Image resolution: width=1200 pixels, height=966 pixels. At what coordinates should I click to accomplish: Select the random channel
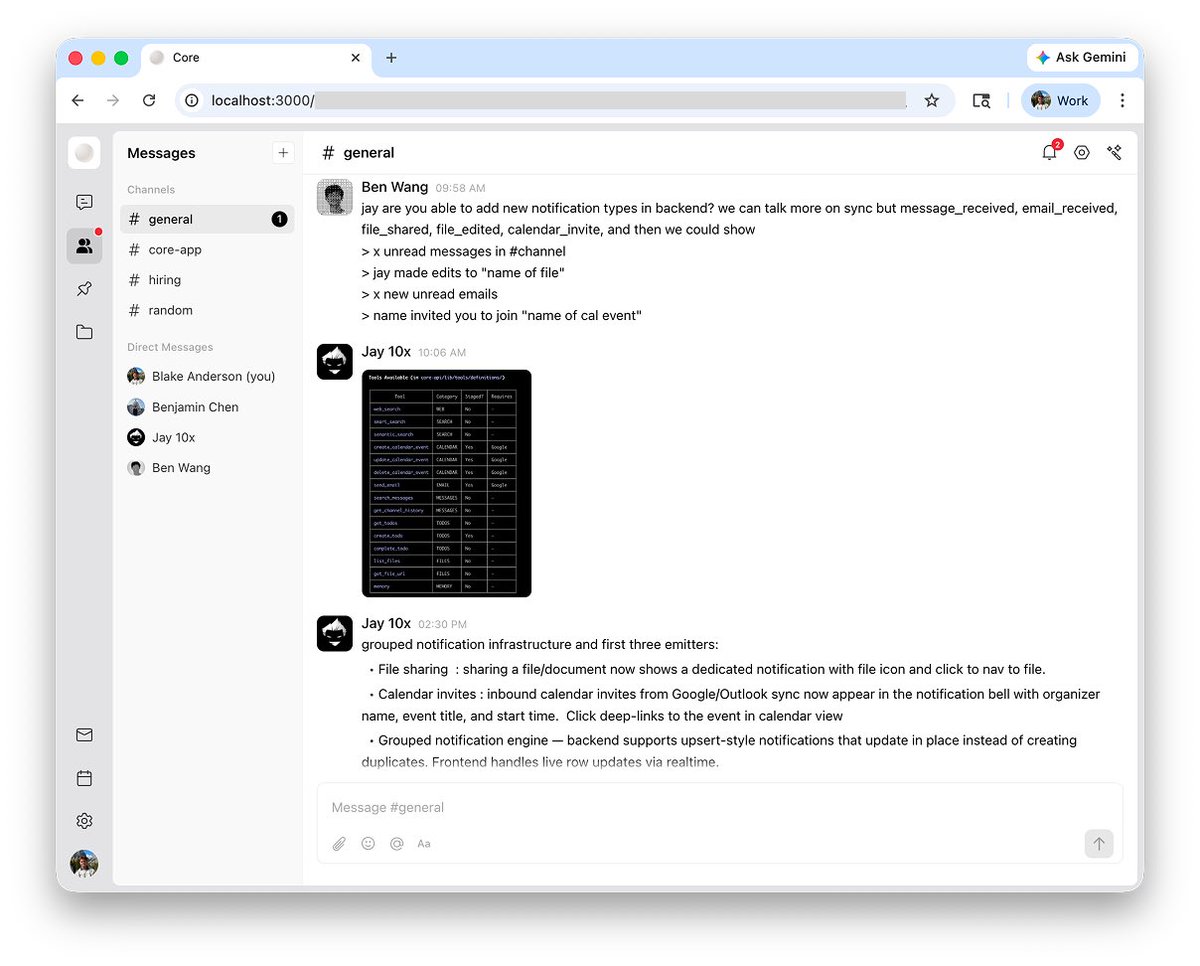point(207,310)
